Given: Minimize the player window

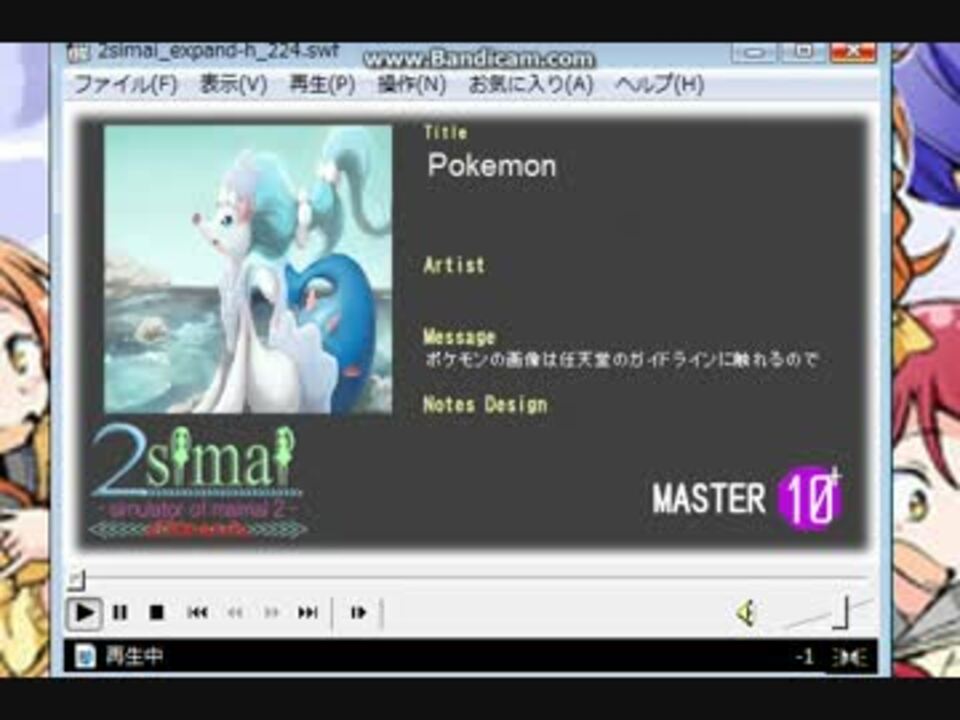Looking at the screenshot, I should tap(753, 53).
